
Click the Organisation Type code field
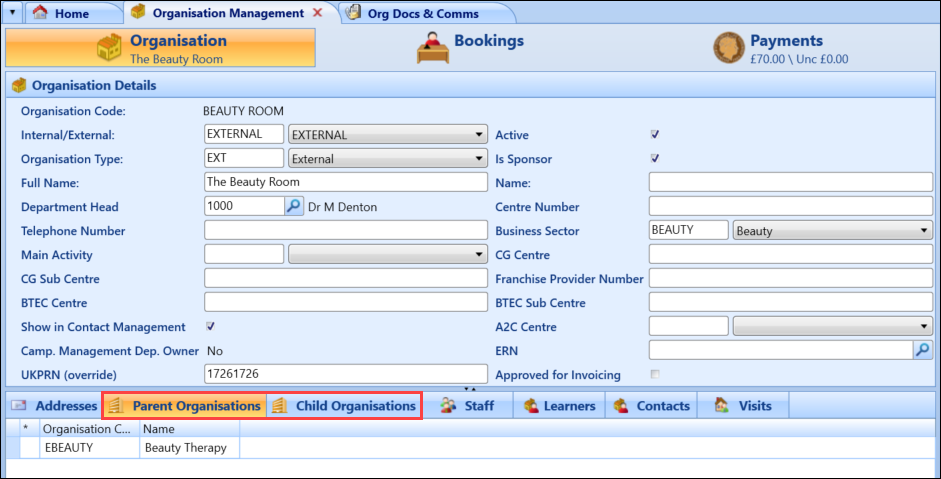(x=244, y=158)
